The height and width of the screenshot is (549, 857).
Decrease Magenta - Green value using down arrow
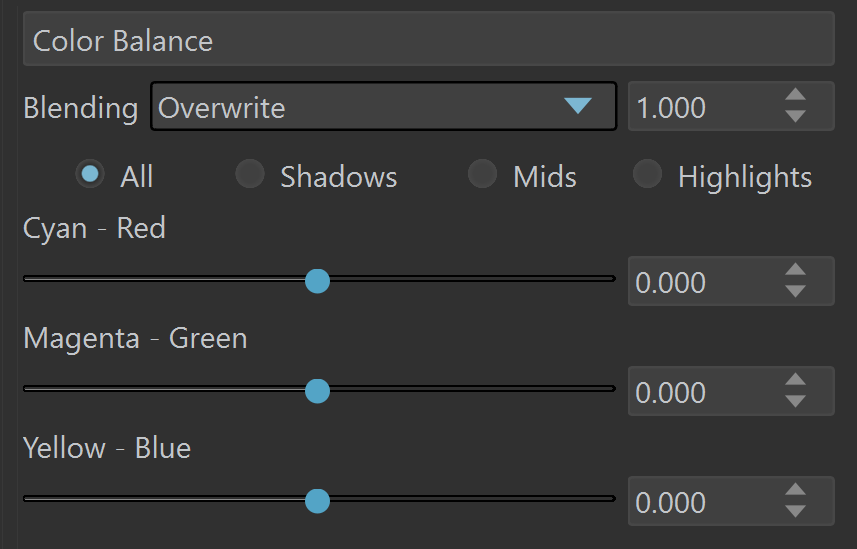[795, 401]
